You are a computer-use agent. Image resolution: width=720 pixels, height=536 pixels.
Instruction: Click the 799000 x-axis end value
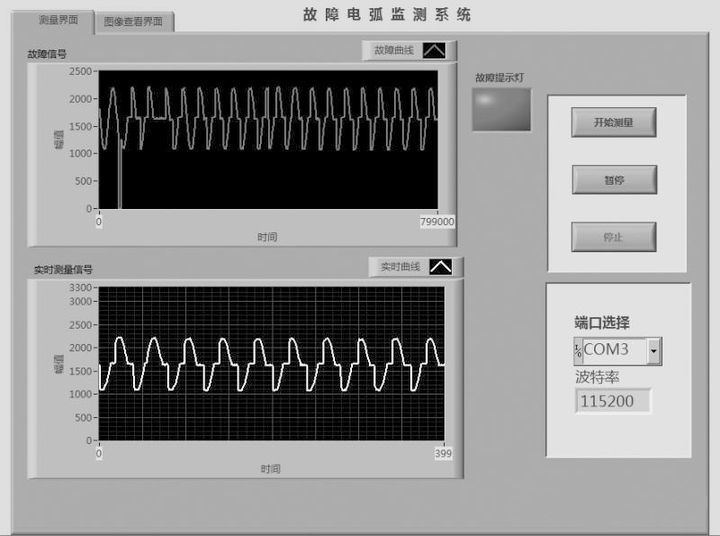436,222
